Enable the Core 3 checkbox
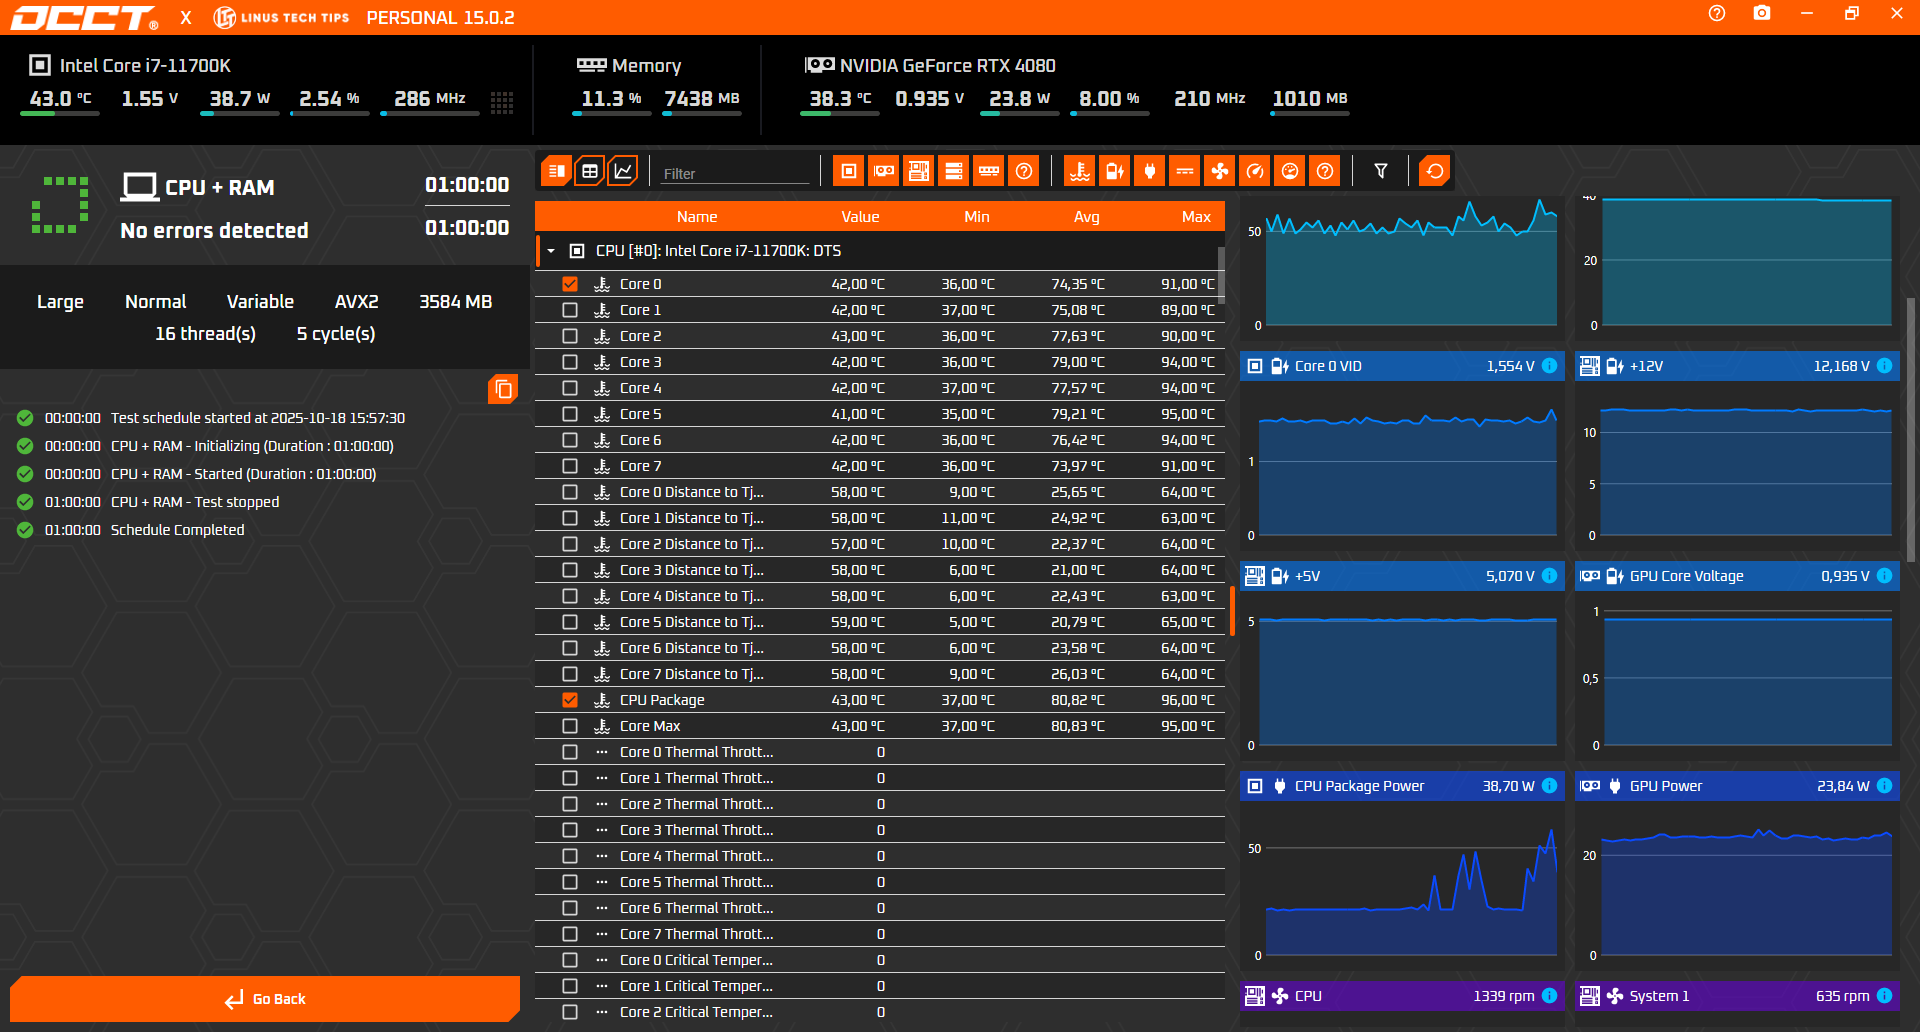This screenshot has width=1920, height=1032. 570,362
